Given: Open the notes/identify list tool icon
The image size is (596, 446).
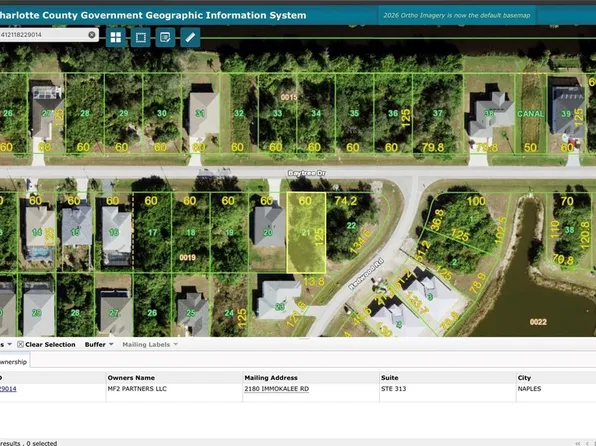Looking at the screenshot, I should [x=165, y=37].
